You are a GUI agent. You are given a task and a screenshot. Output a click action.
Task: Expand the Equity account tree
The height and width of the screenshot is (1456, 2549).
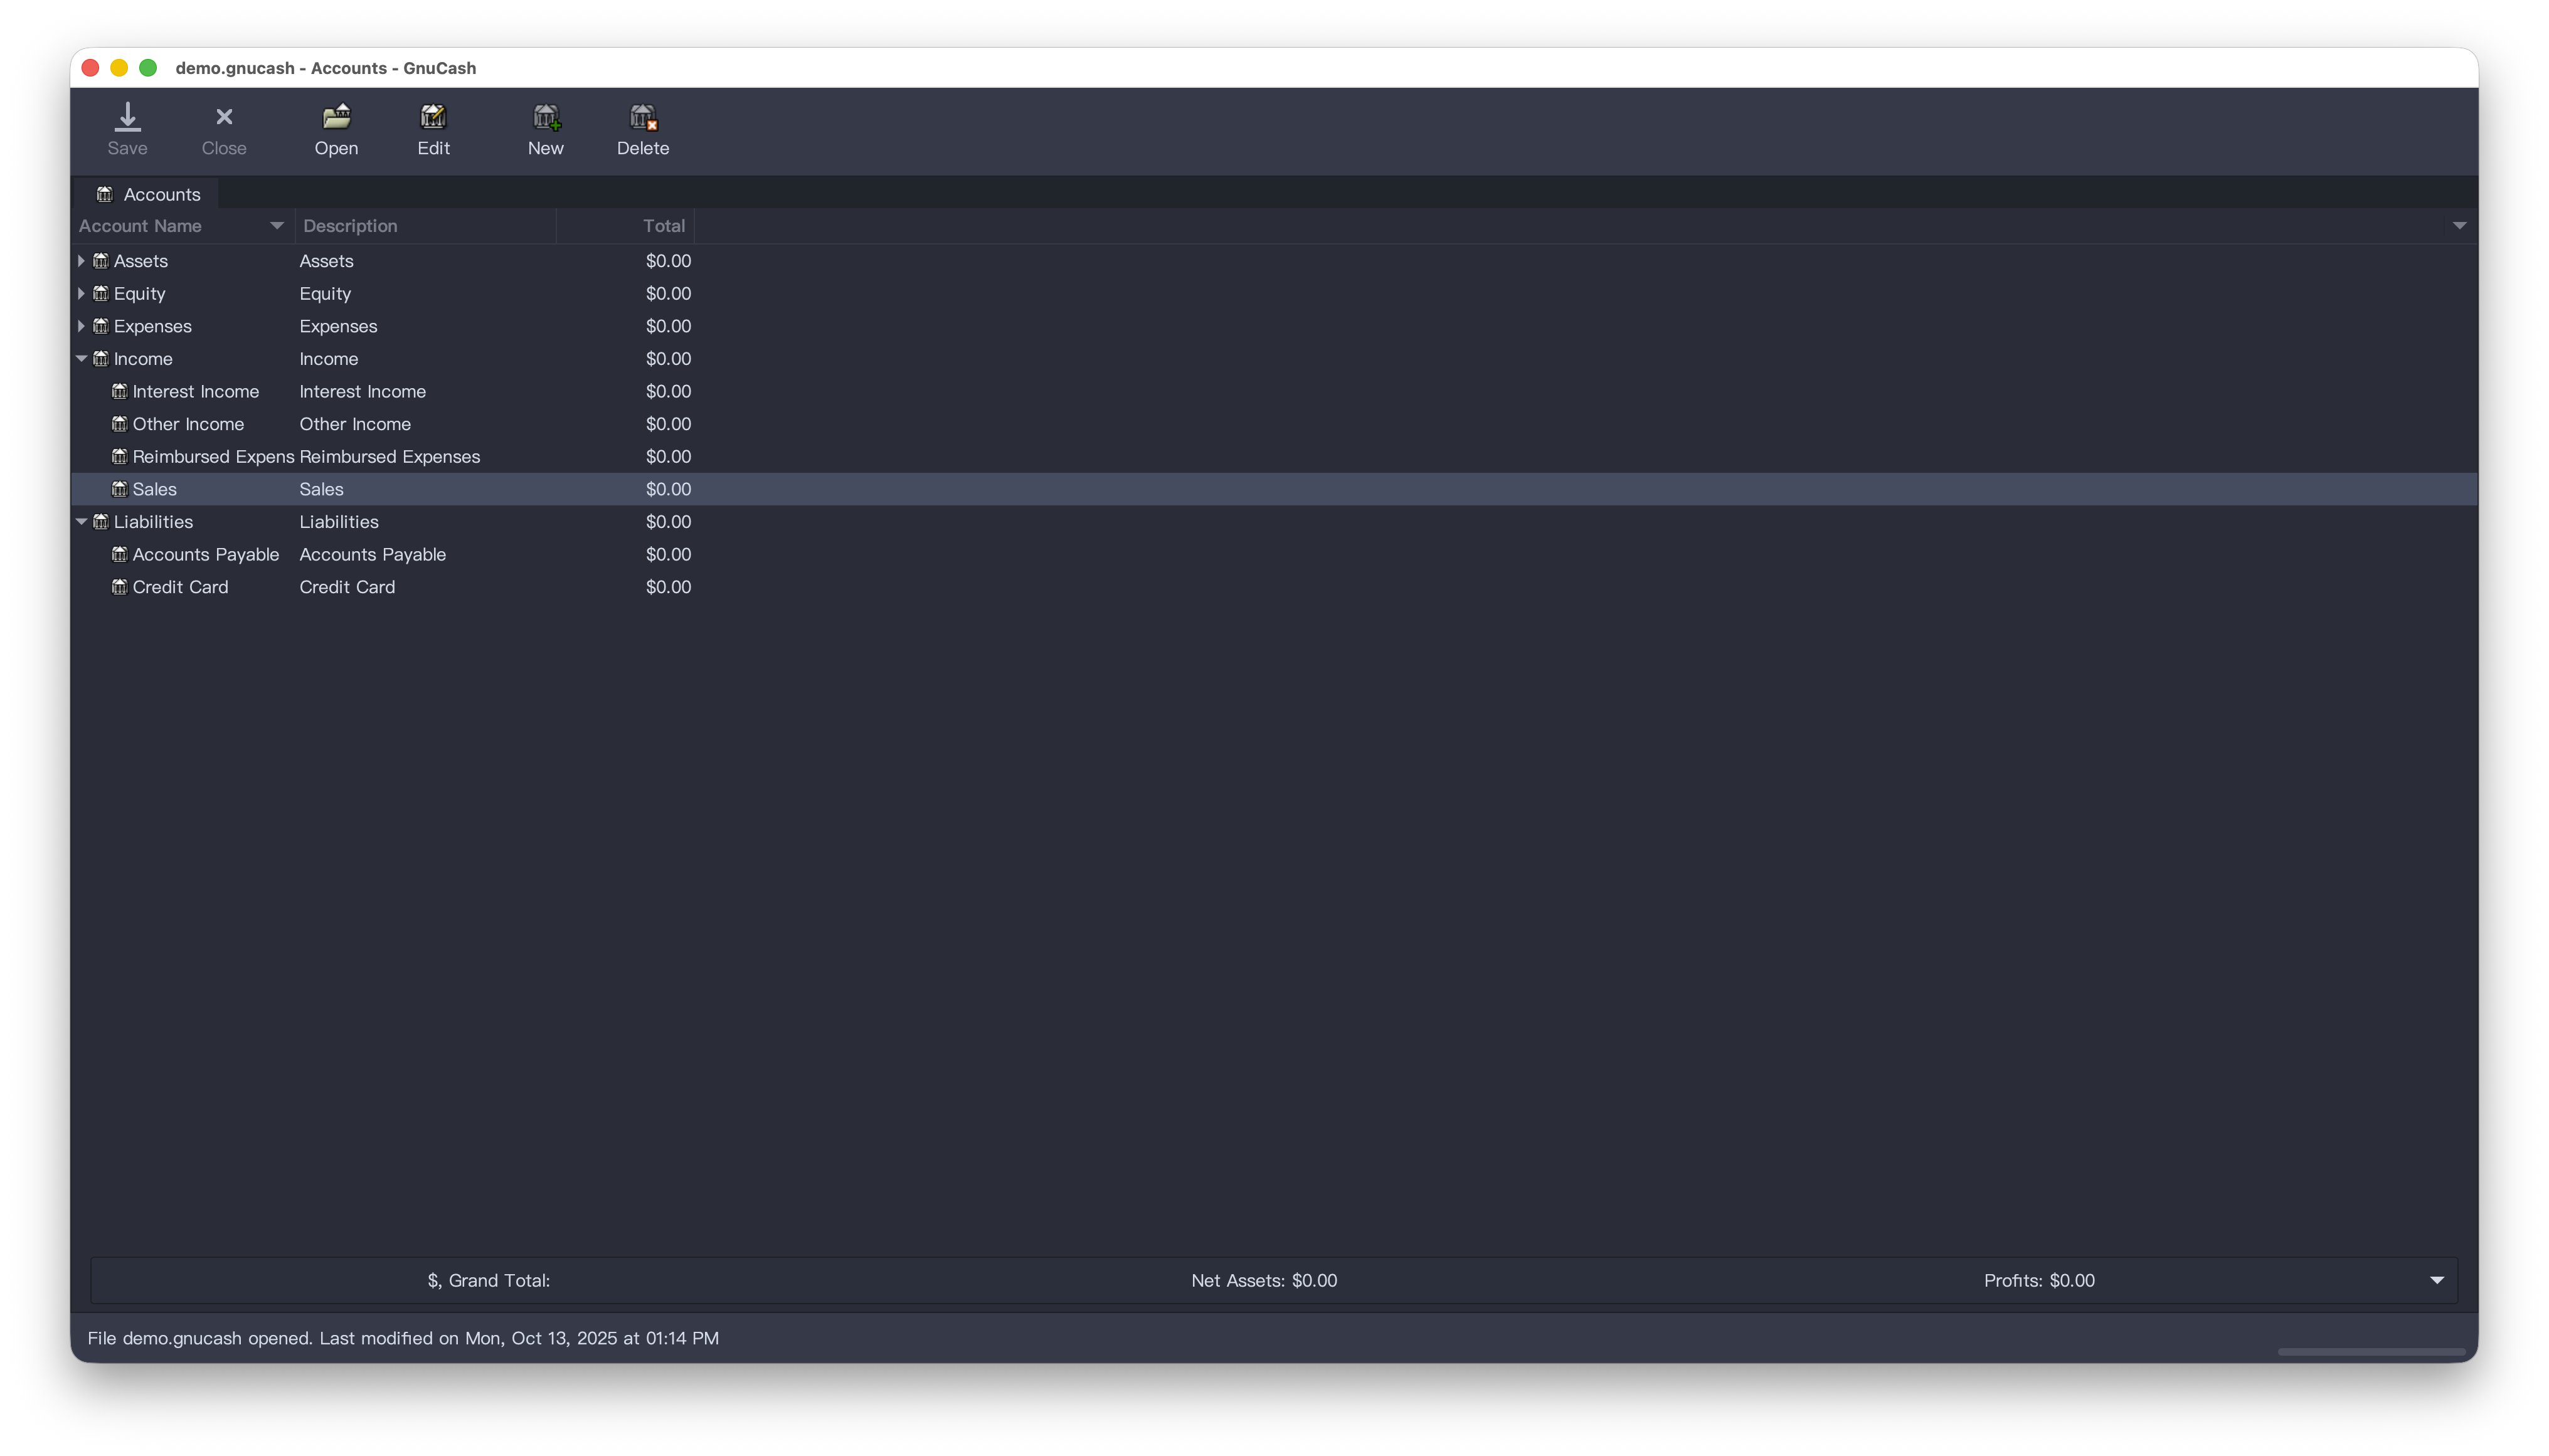(x=81, y=293)
